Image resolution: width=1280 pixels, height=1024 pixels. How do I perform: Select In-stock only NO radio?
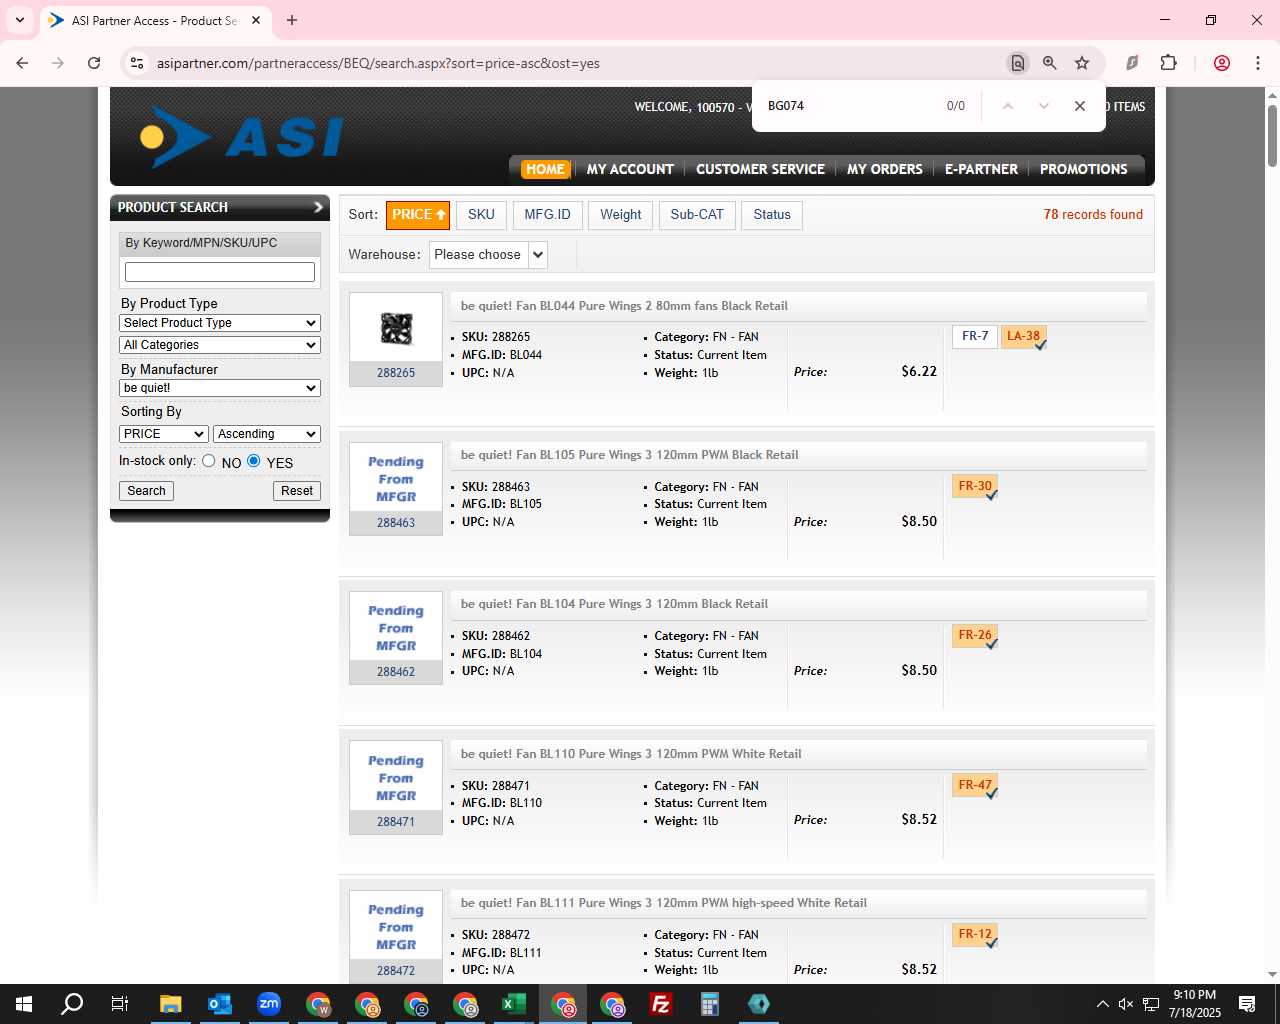click(x=209, y=461)
